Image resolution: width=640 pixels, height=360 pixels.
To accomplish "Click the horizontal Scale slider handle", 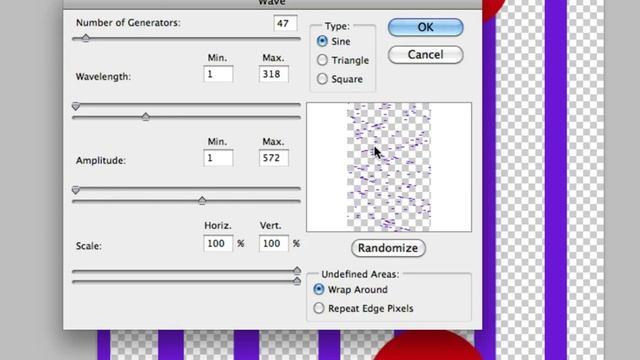I will pyautogui.click(x=297, y=270).
